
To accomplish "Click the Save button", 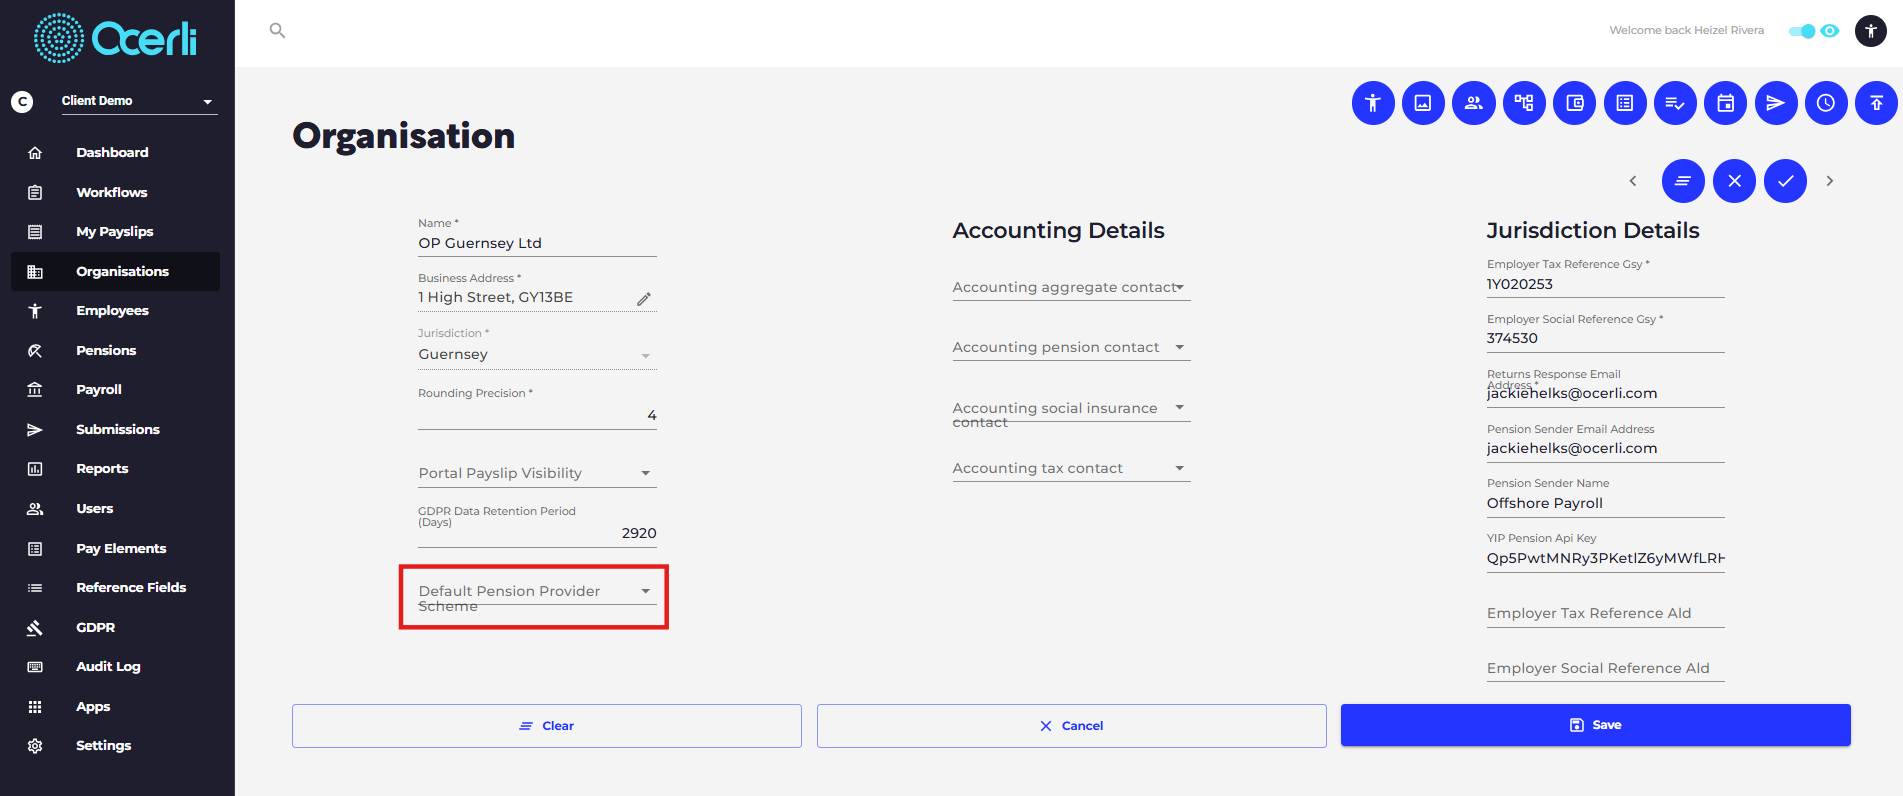I will tap(1596, 725).
